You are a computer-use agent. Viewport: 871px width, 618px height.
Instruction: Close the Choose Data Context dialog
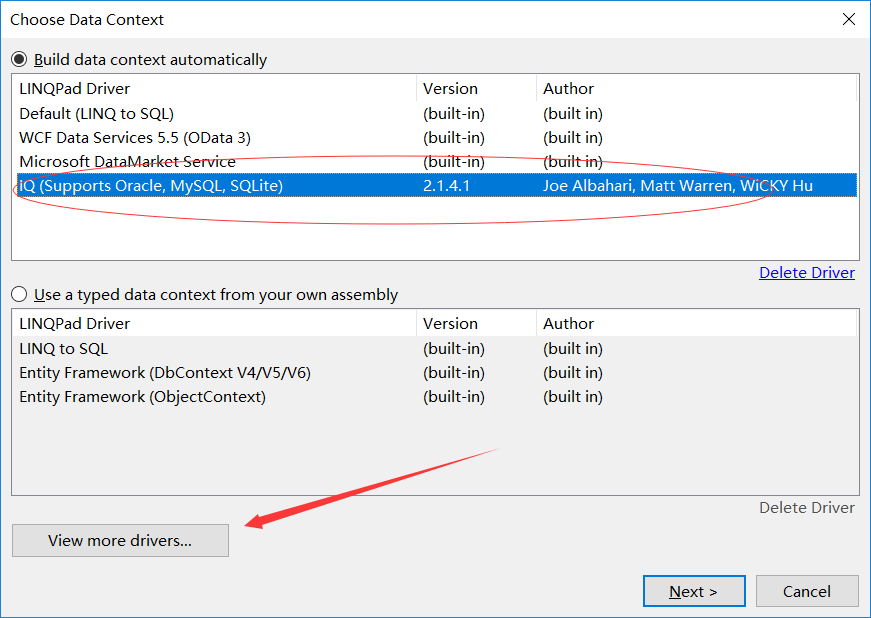click(849, 18)
